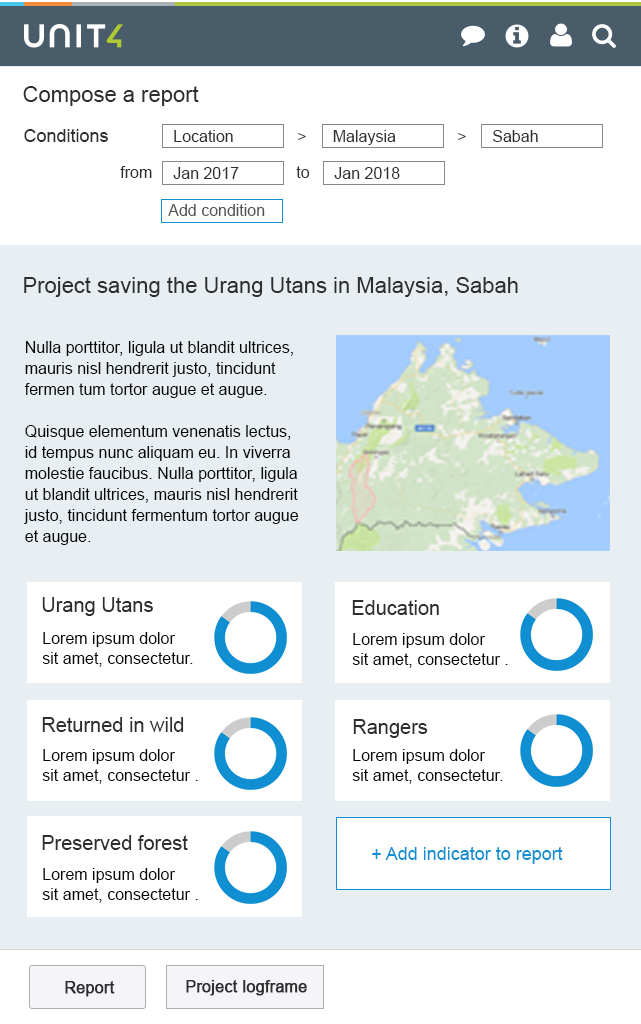The width and height of the screenshot is (641, 1024).
Task: Open the user profile icon
Action: coord(561,36)
